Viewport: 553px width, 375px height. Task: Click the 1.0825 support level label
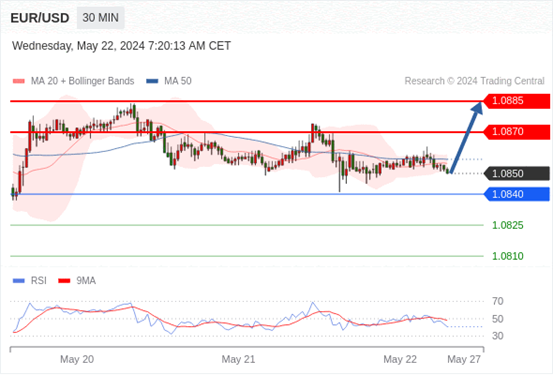coord(508,225)
